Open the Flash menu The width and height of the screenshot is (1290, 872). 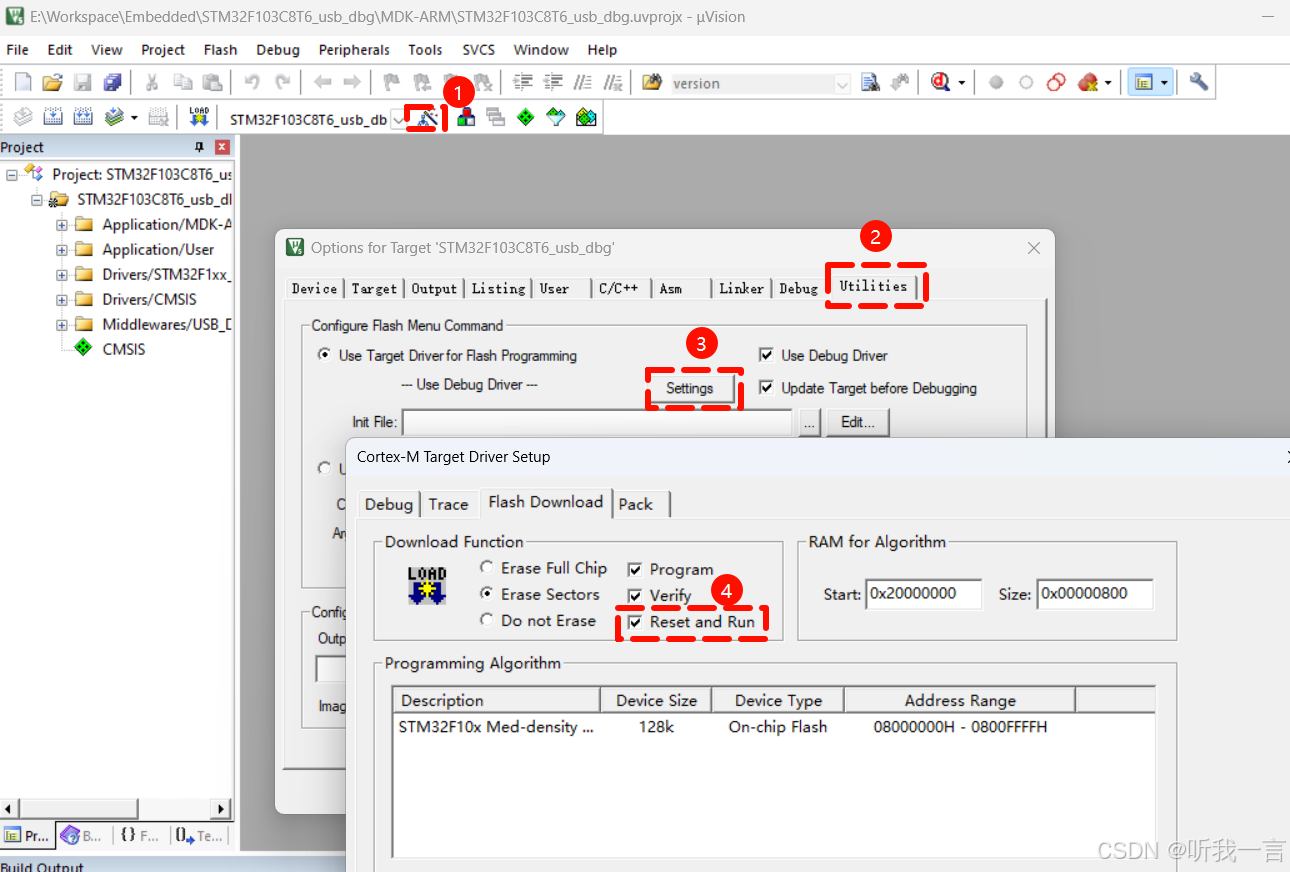coord(220,50)
